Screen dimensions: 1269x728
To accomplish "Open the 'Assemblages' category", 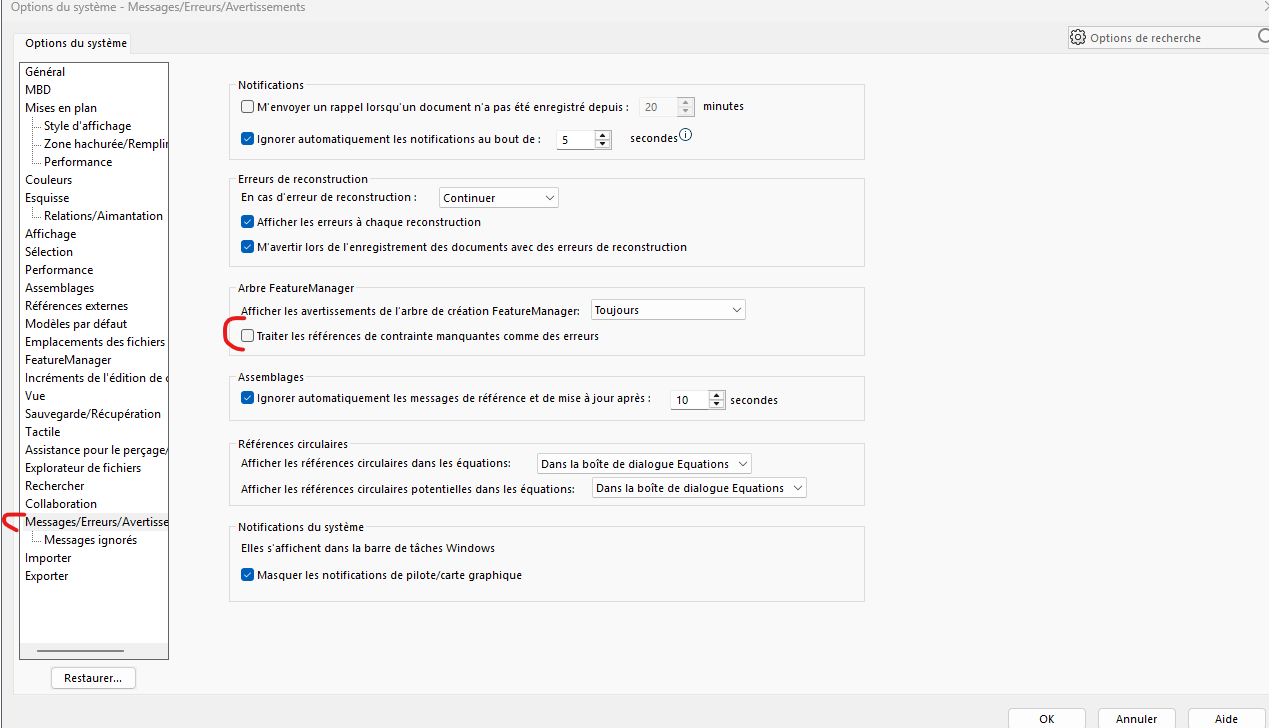I will coord(60,288).
